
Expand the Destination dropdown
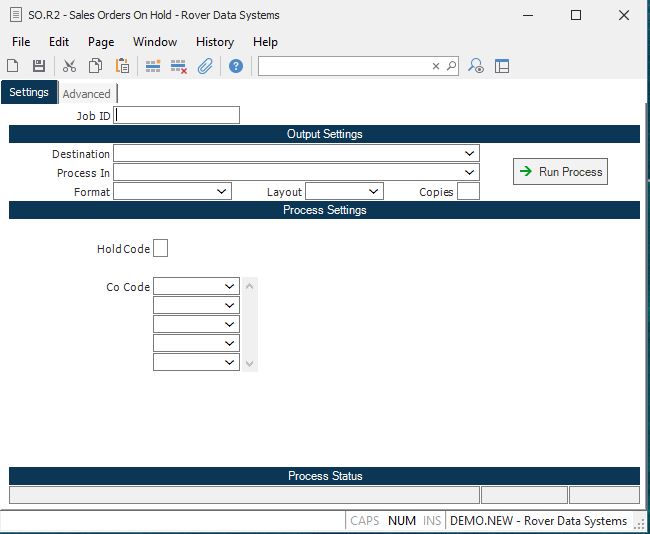470,154
